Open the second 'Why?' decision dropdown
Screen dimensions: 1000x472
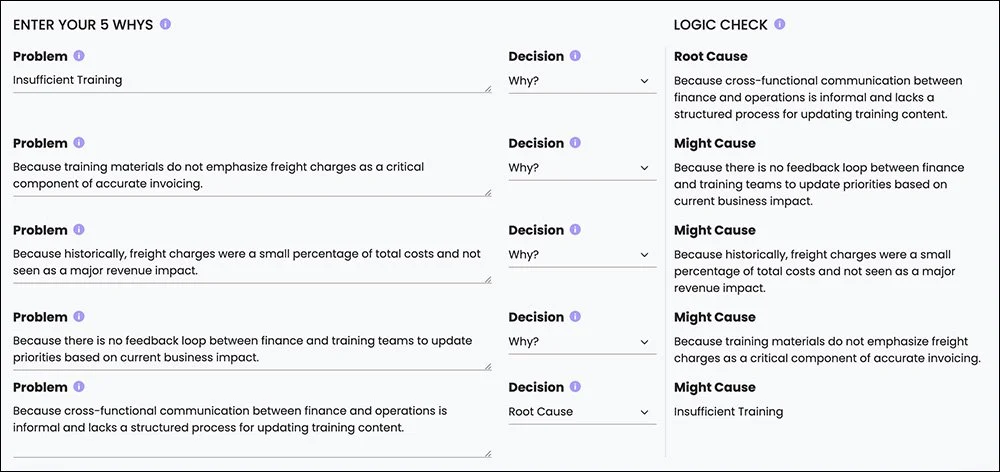pyautogui.click(x=580, y=168)
